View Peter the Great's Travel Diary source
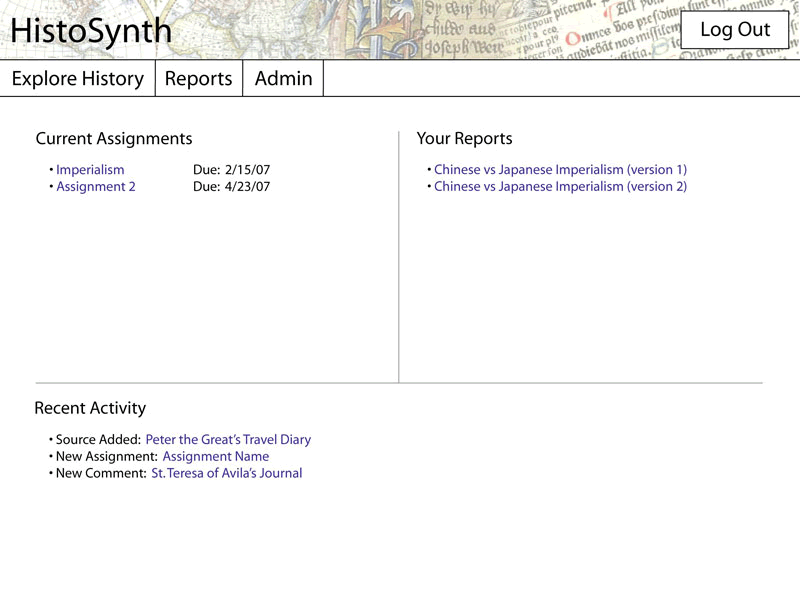Viewport: 800px width, 600px height. click(x=228, y=440)
